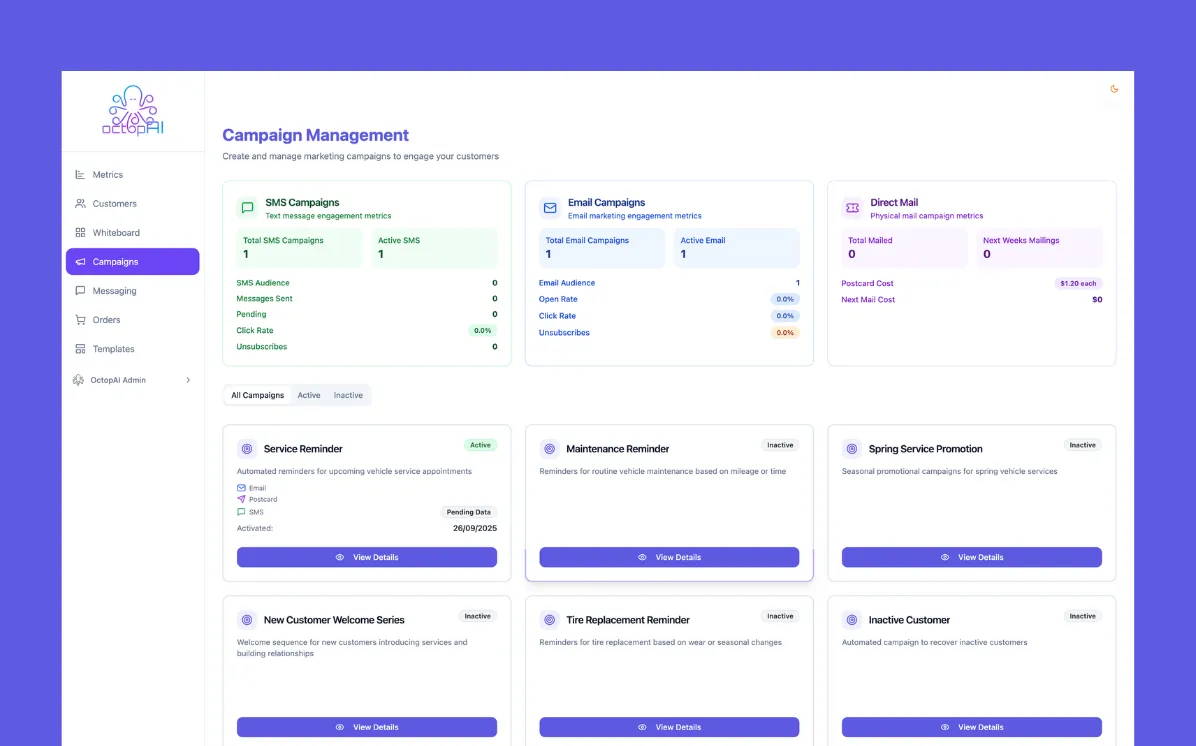Image resolution: width=1196 pixels, height=746 pixels.
Task: Select the Campaigns megaphone icon
Action: [x=80, y=261]
